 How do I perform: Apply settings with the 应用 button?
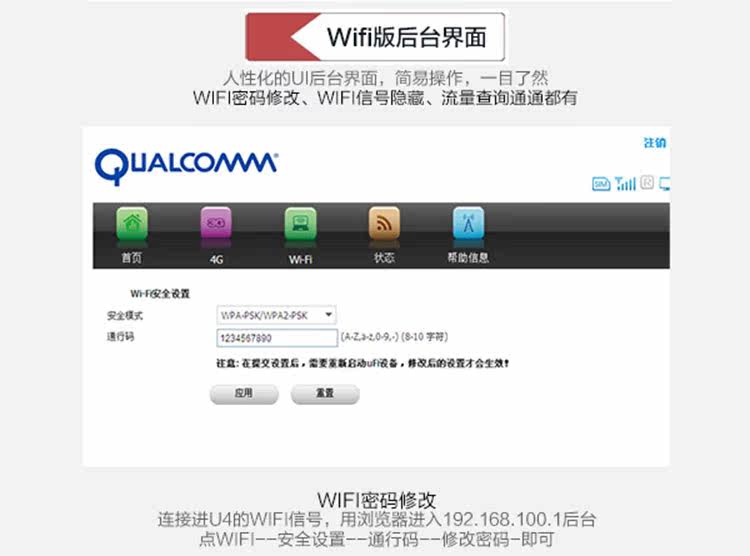coord(244,394)
